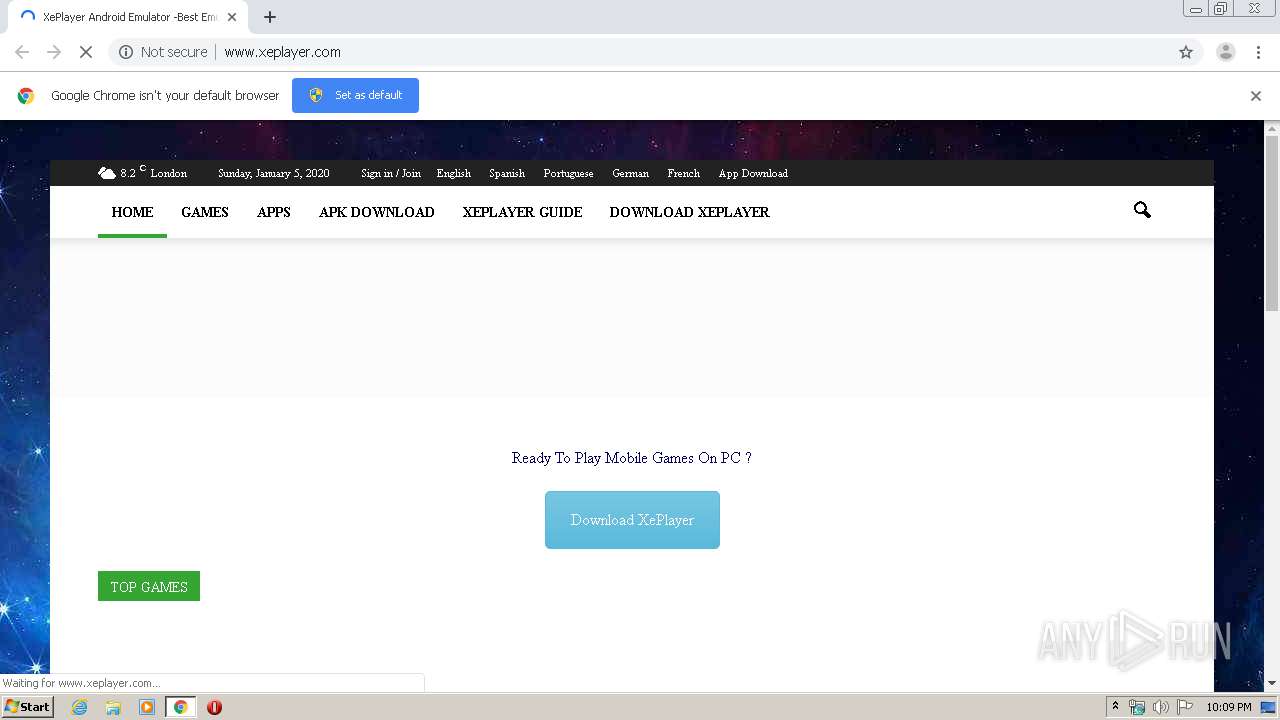Viewport: 1280px width, 720px height.
Task: Open the Chrome profile avatar icon
Action: click(x=1225, y=52)
